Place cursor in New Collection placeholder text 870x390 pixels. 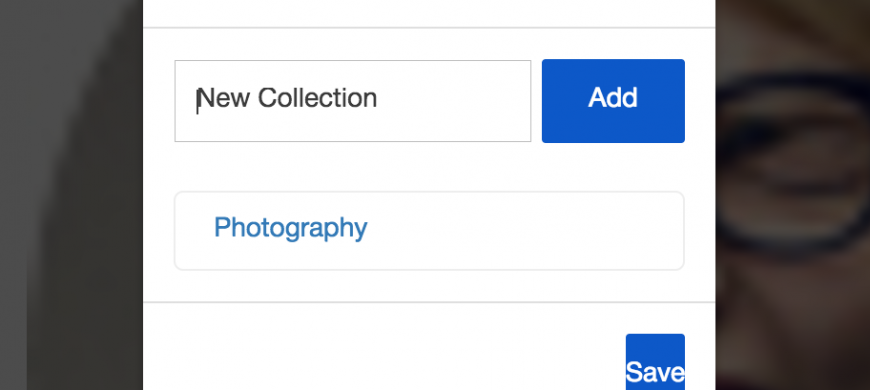[x=287, y=98]
